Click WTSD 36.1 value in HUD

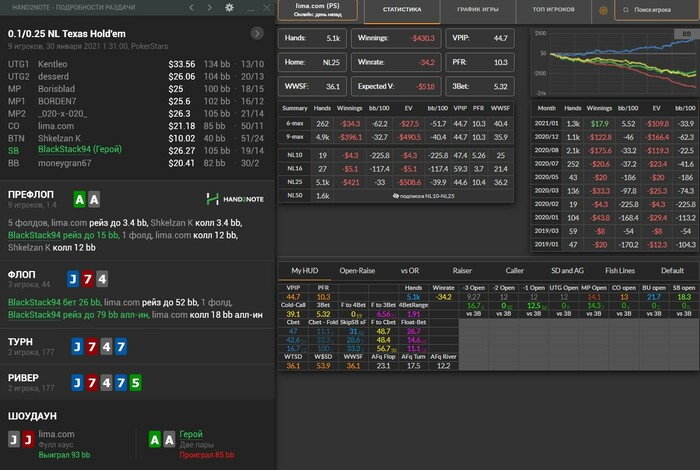(x=293, y=366)
